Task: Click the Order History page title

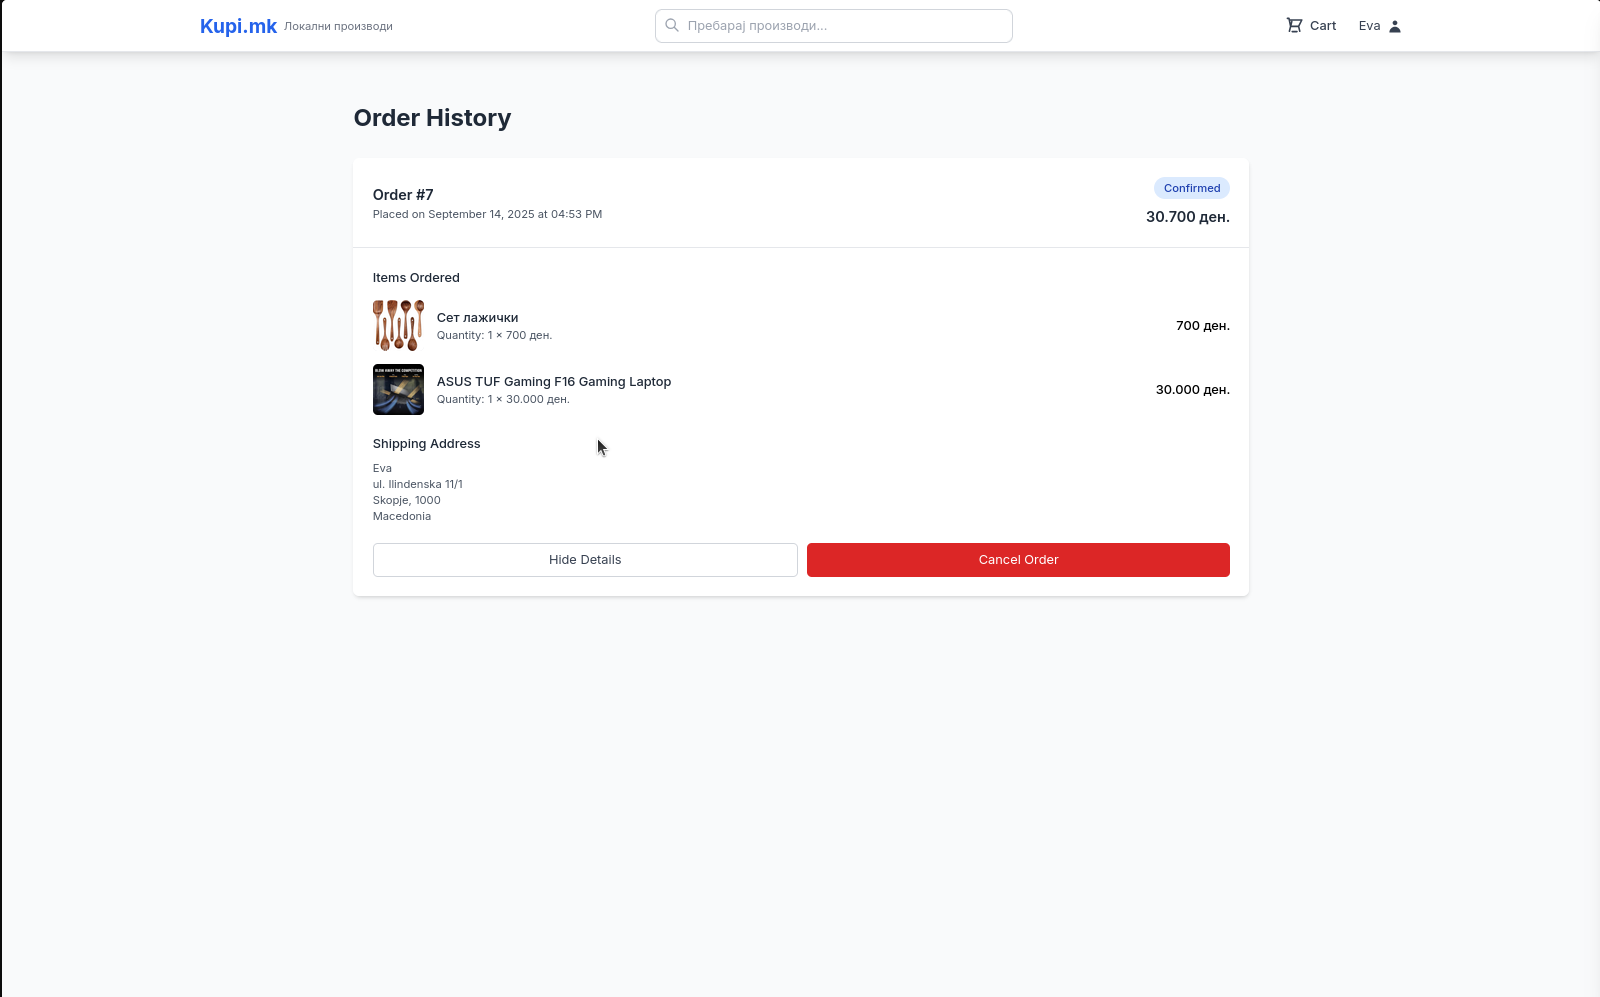Action: click(x=432, y=118)
